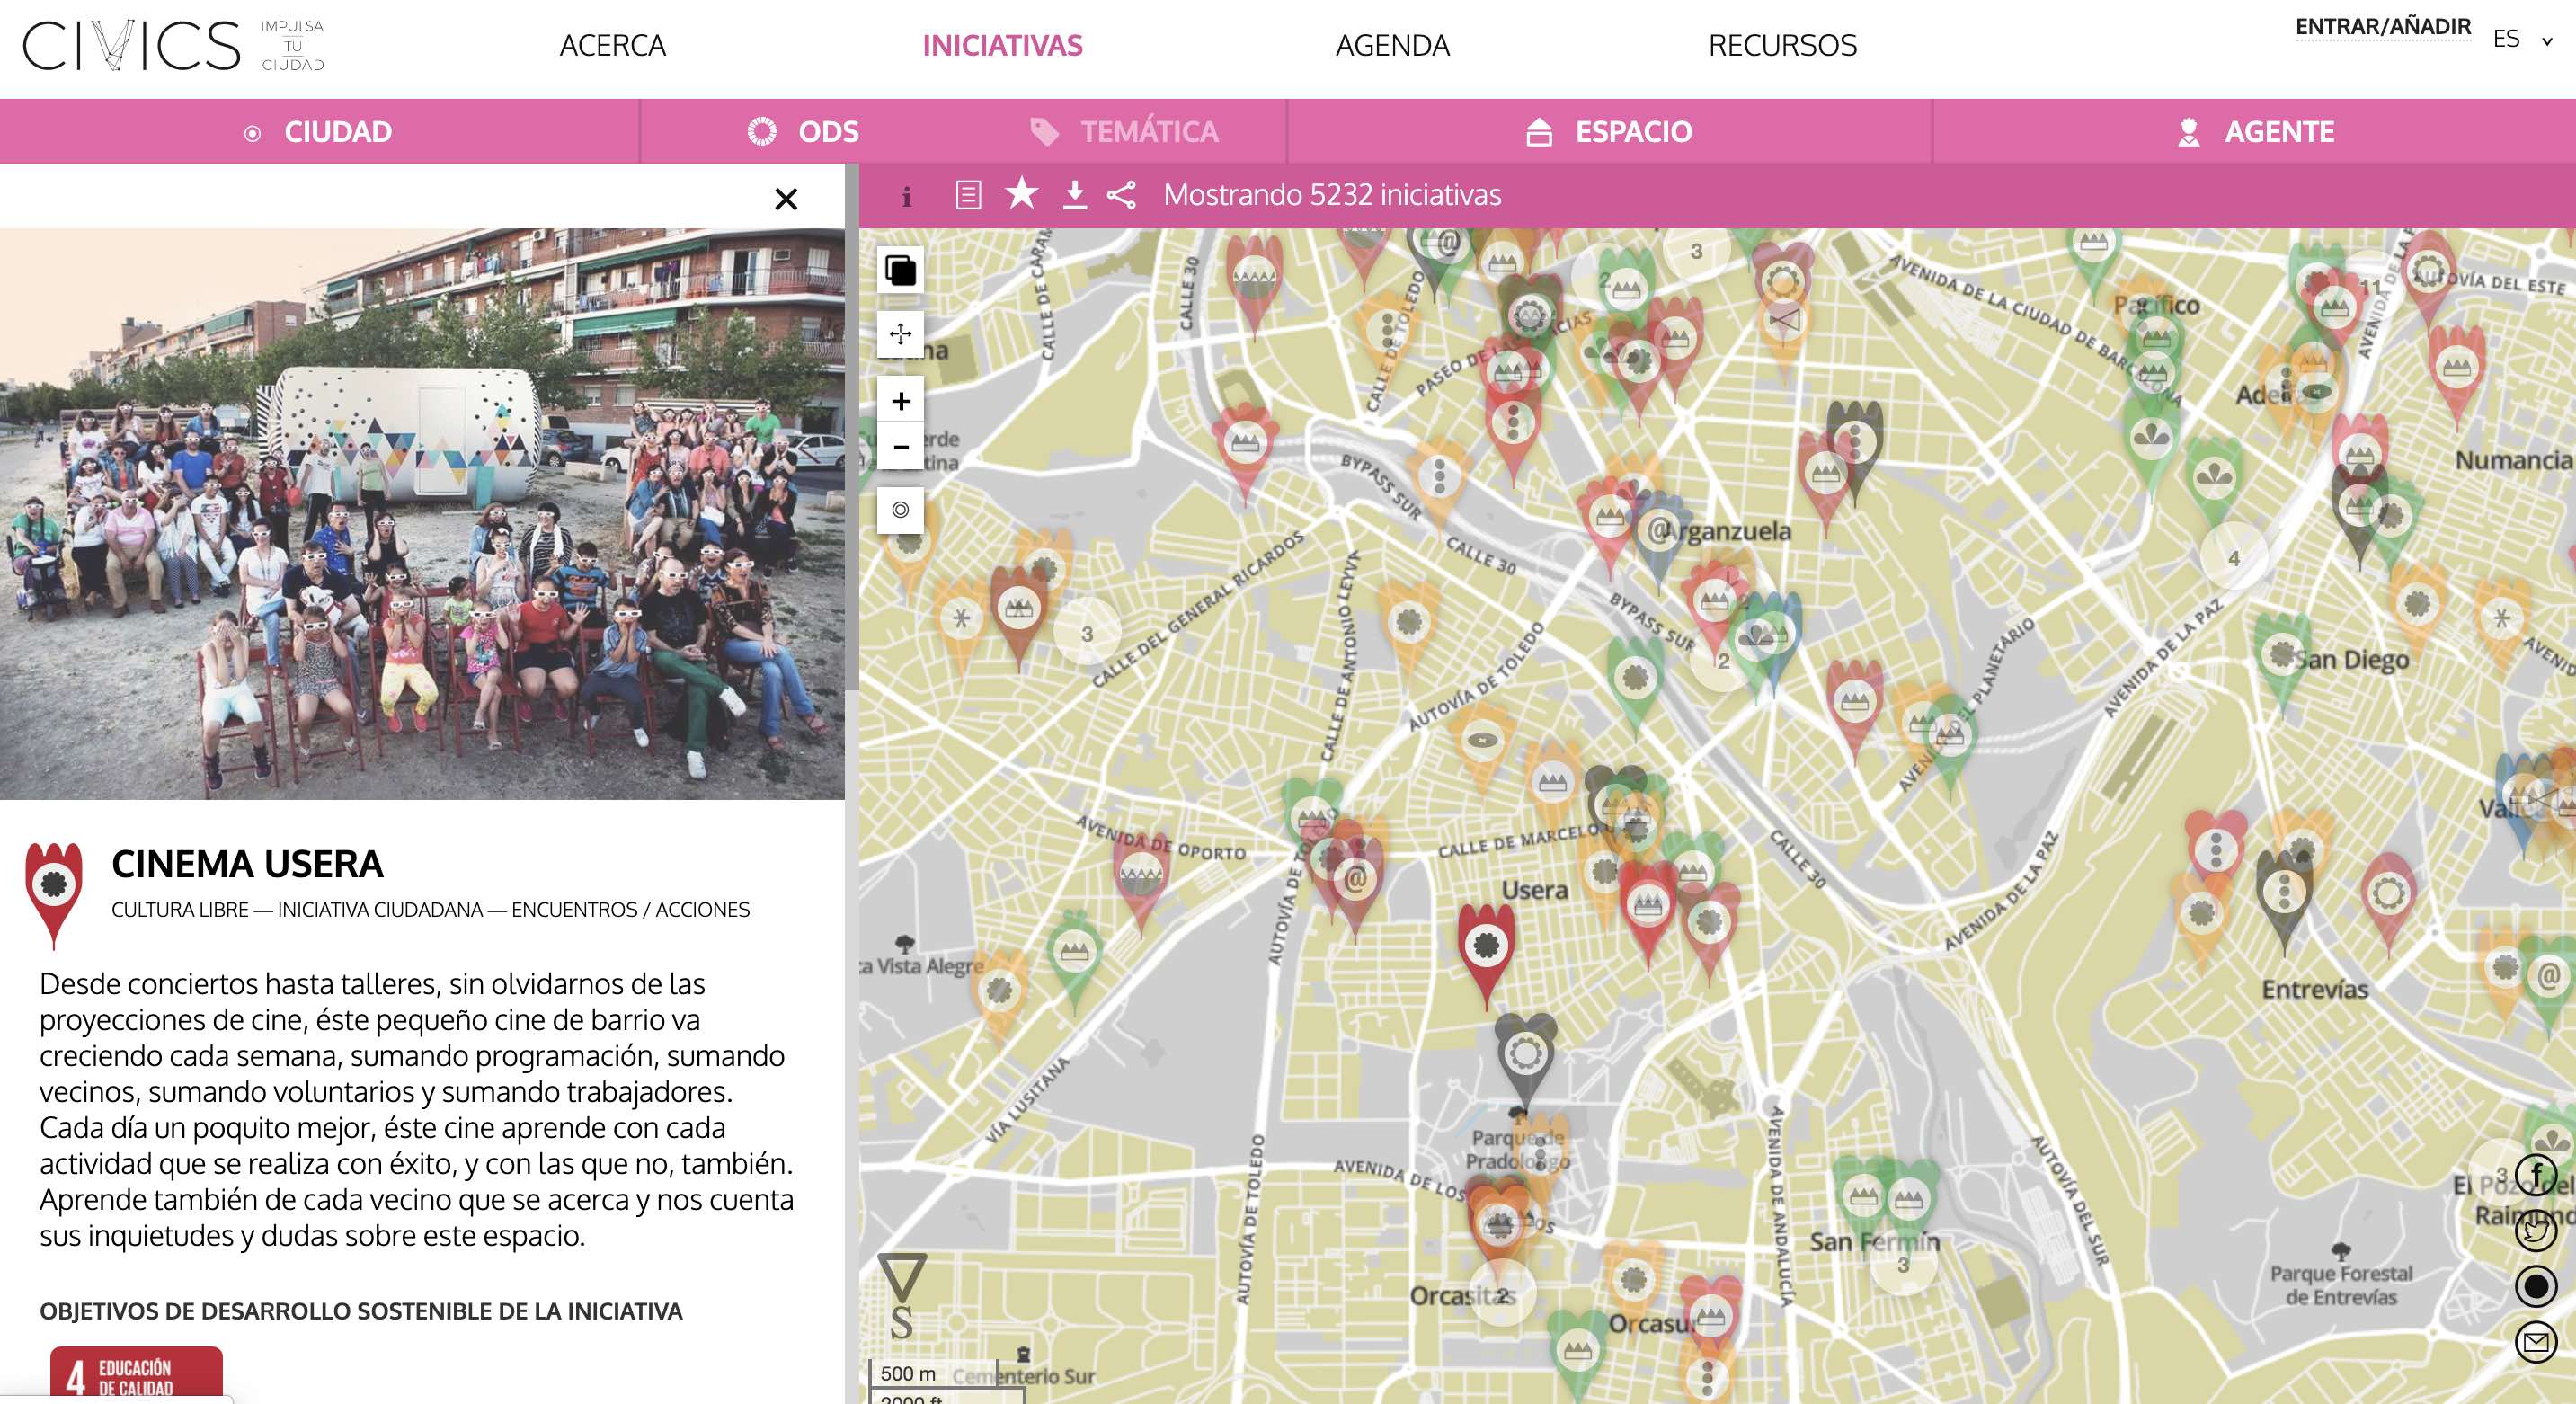Open the map layers control
Viewport: 2576px width, 1404px height.
click(900, 270)
